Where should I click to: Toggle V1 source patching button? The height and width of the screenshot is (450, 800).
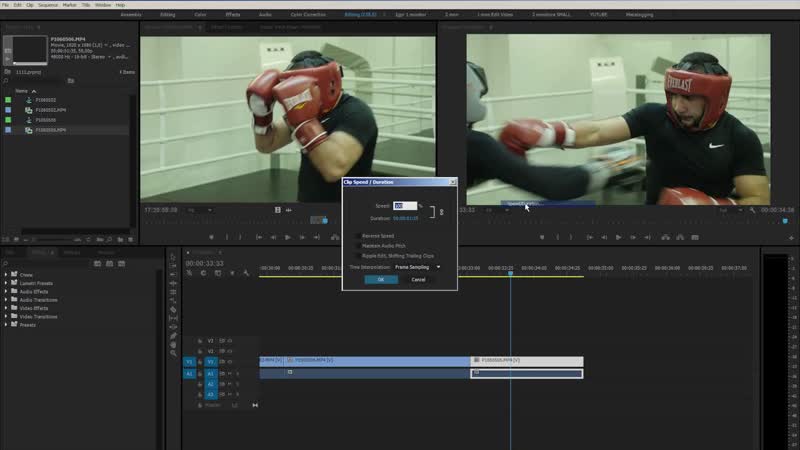click(189, 362)
